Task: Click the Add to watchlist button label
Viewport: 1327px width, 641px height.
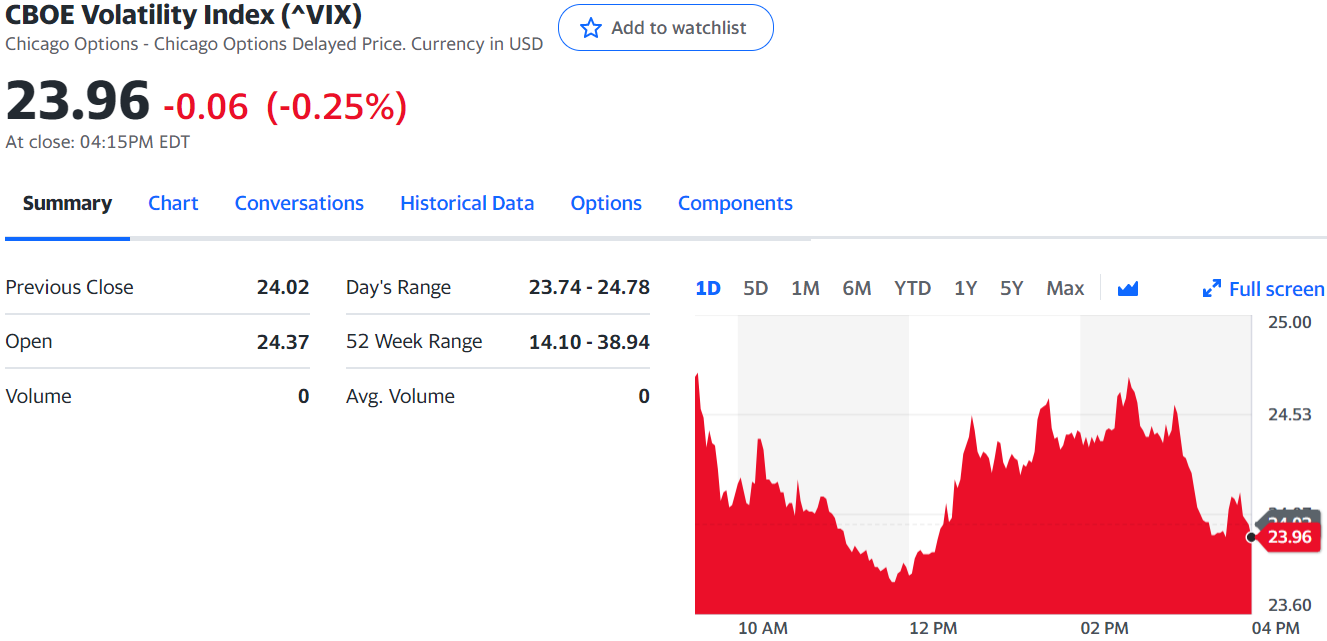Action: (x=679, y=28)
